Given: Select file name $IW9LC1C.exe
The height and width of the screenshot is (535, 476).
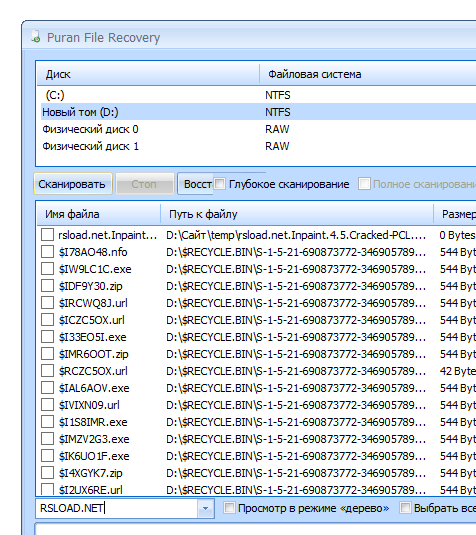Looking at the screenshot, I should pos(95,269).
